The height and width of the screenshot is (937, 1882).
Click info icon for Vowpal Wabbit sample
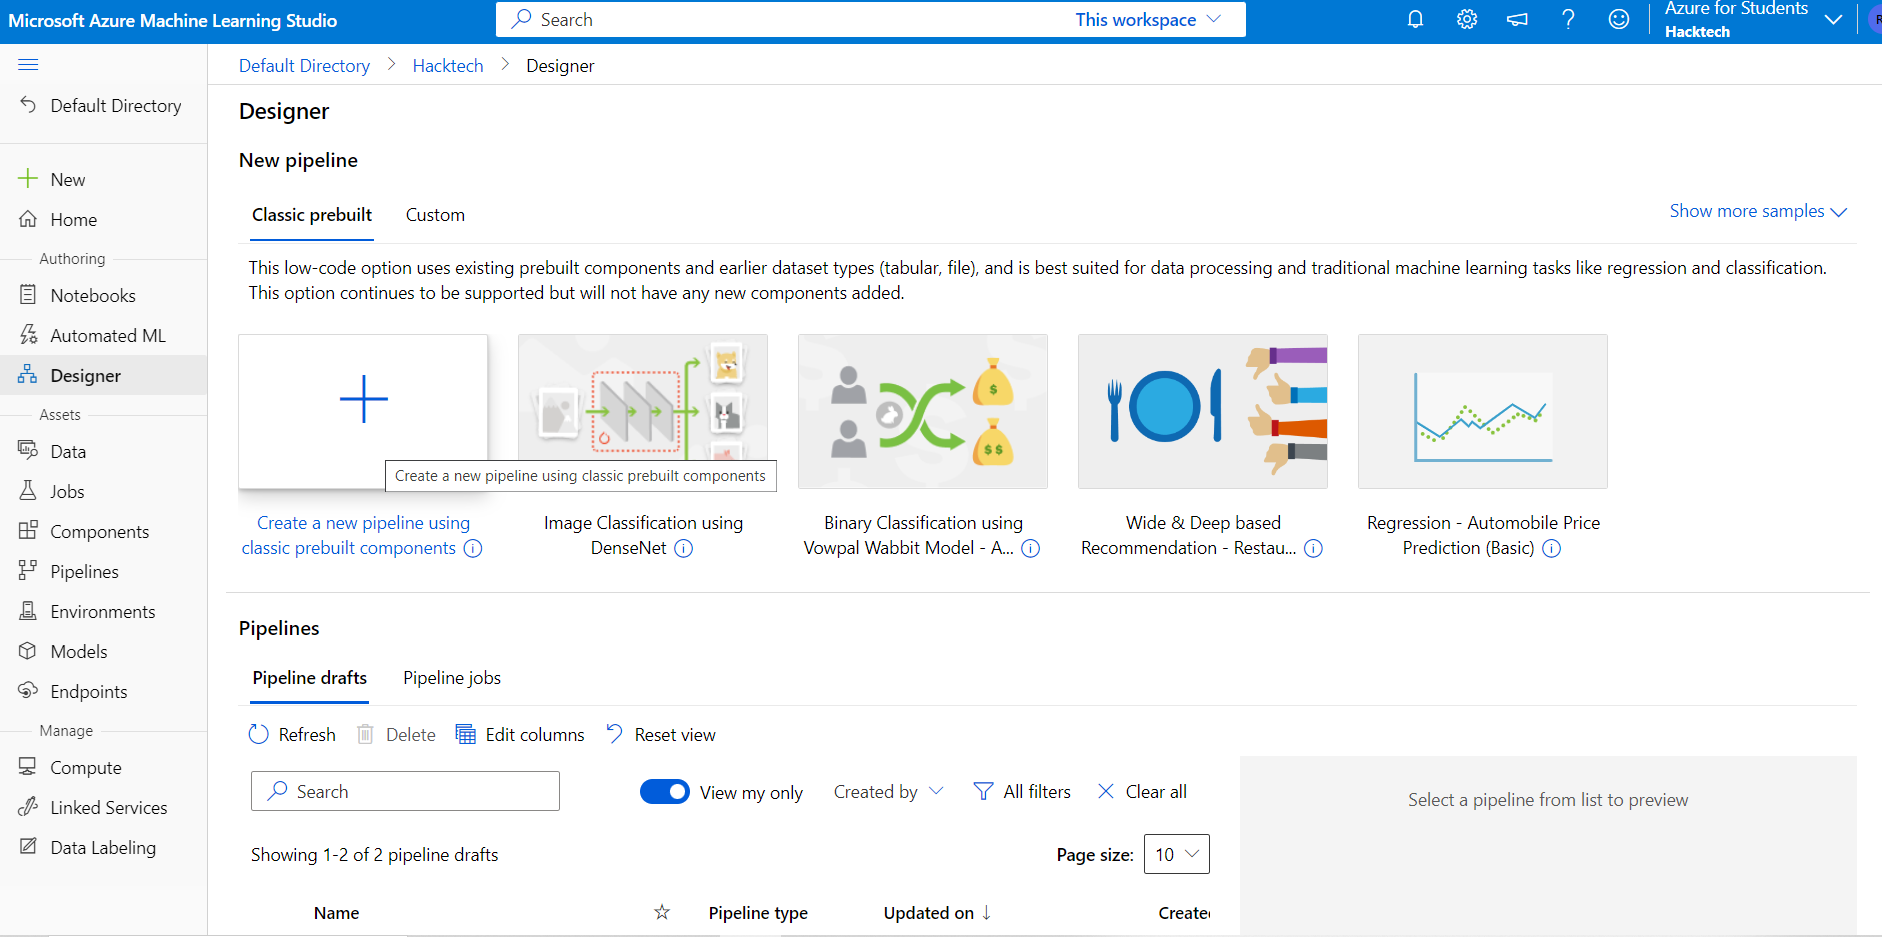click(1030, 548)
